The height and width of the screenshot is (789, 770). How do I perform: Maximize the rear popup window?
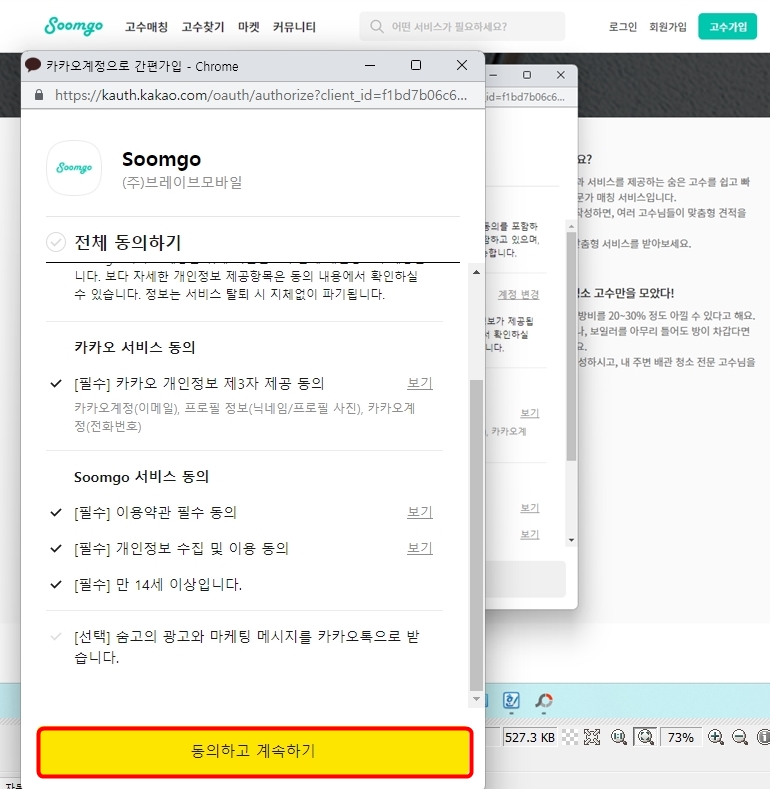pyautogui.click(x=527, y=75)
